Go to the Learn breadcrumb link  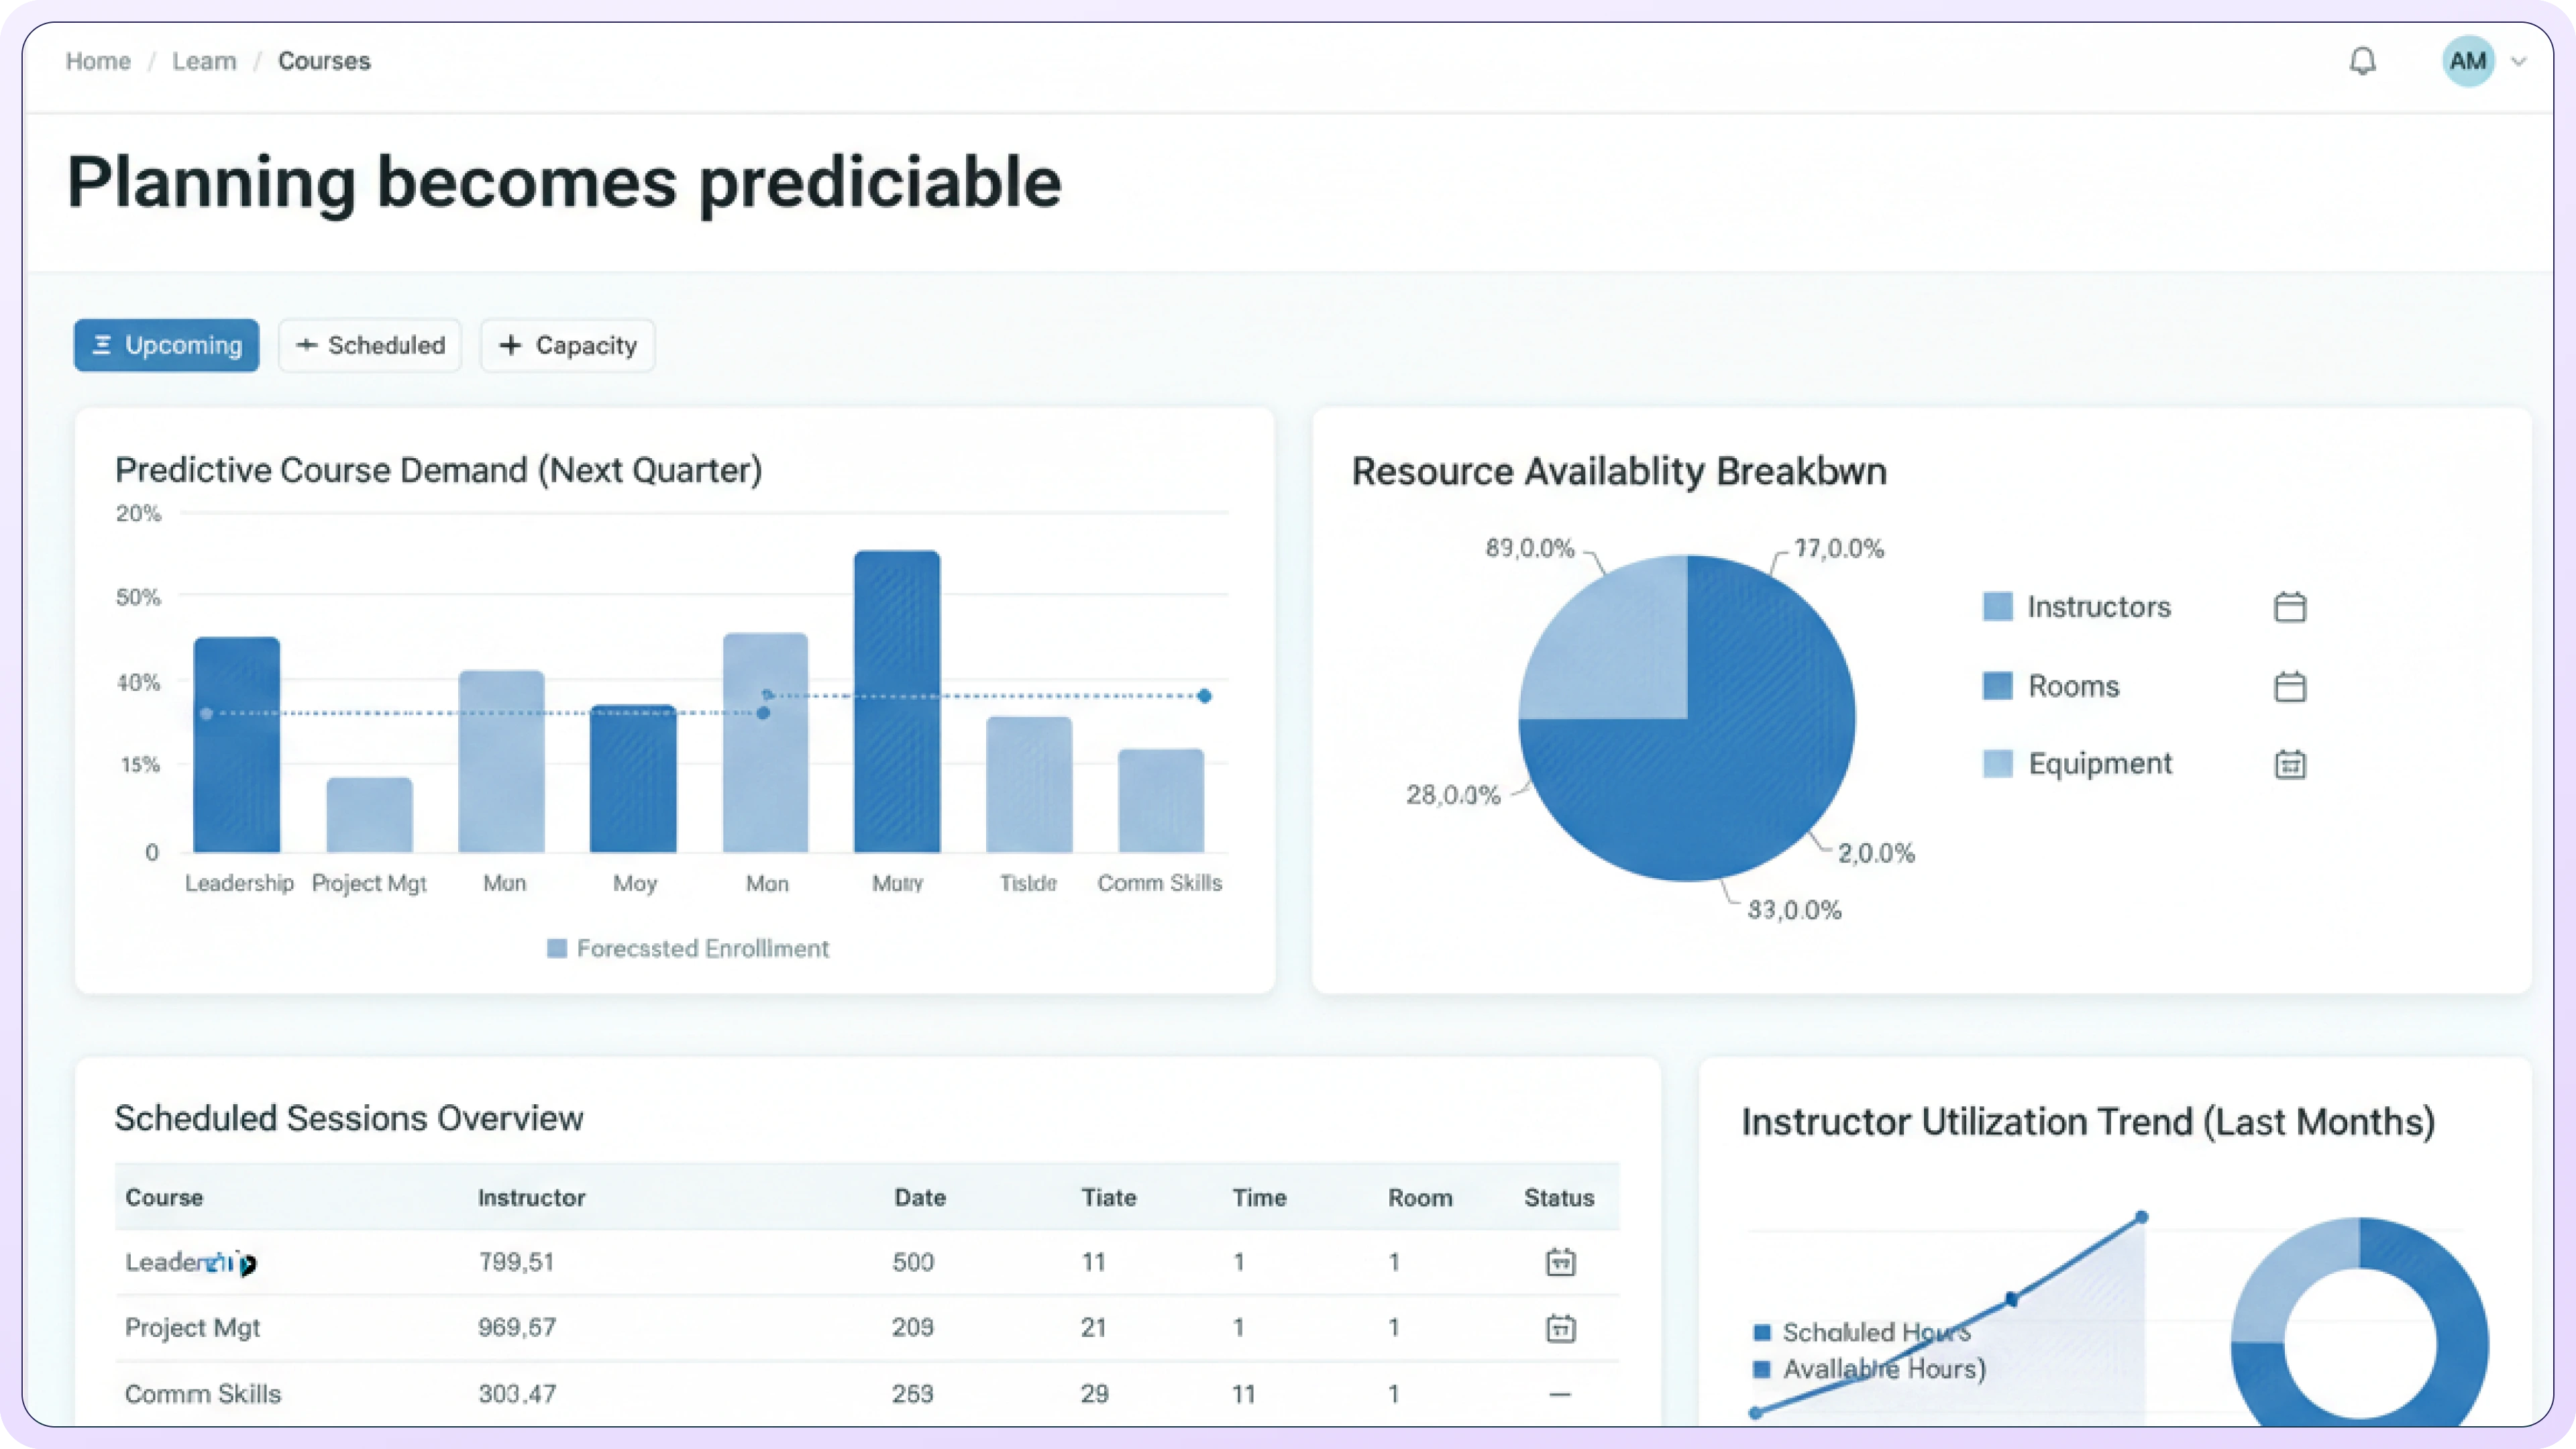204,61
